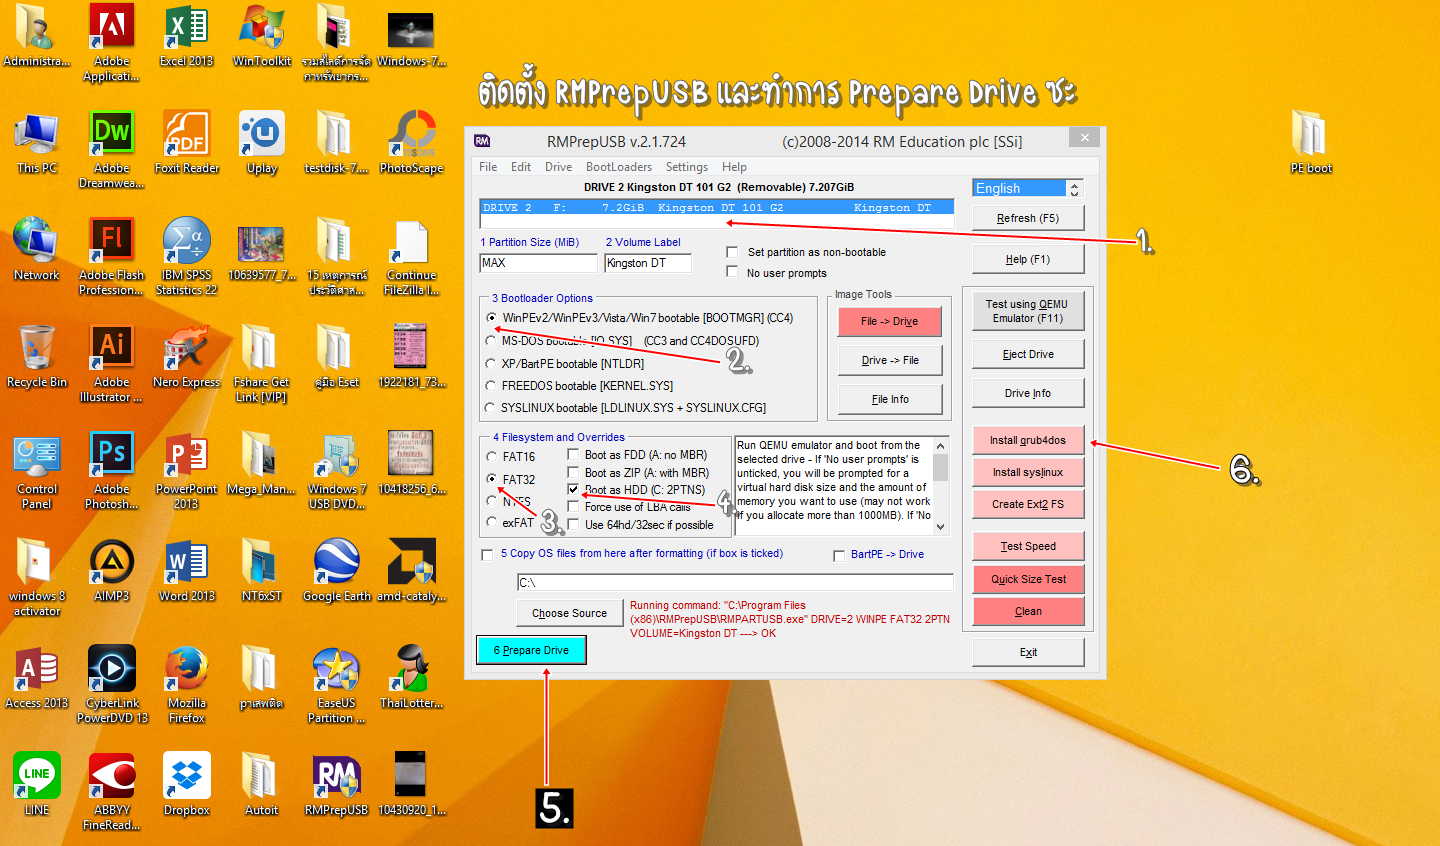The height and width of the screenshot is (846, 1440).
Task: Click the Quick Size Test button
Action: click(x=1028, y=579)
